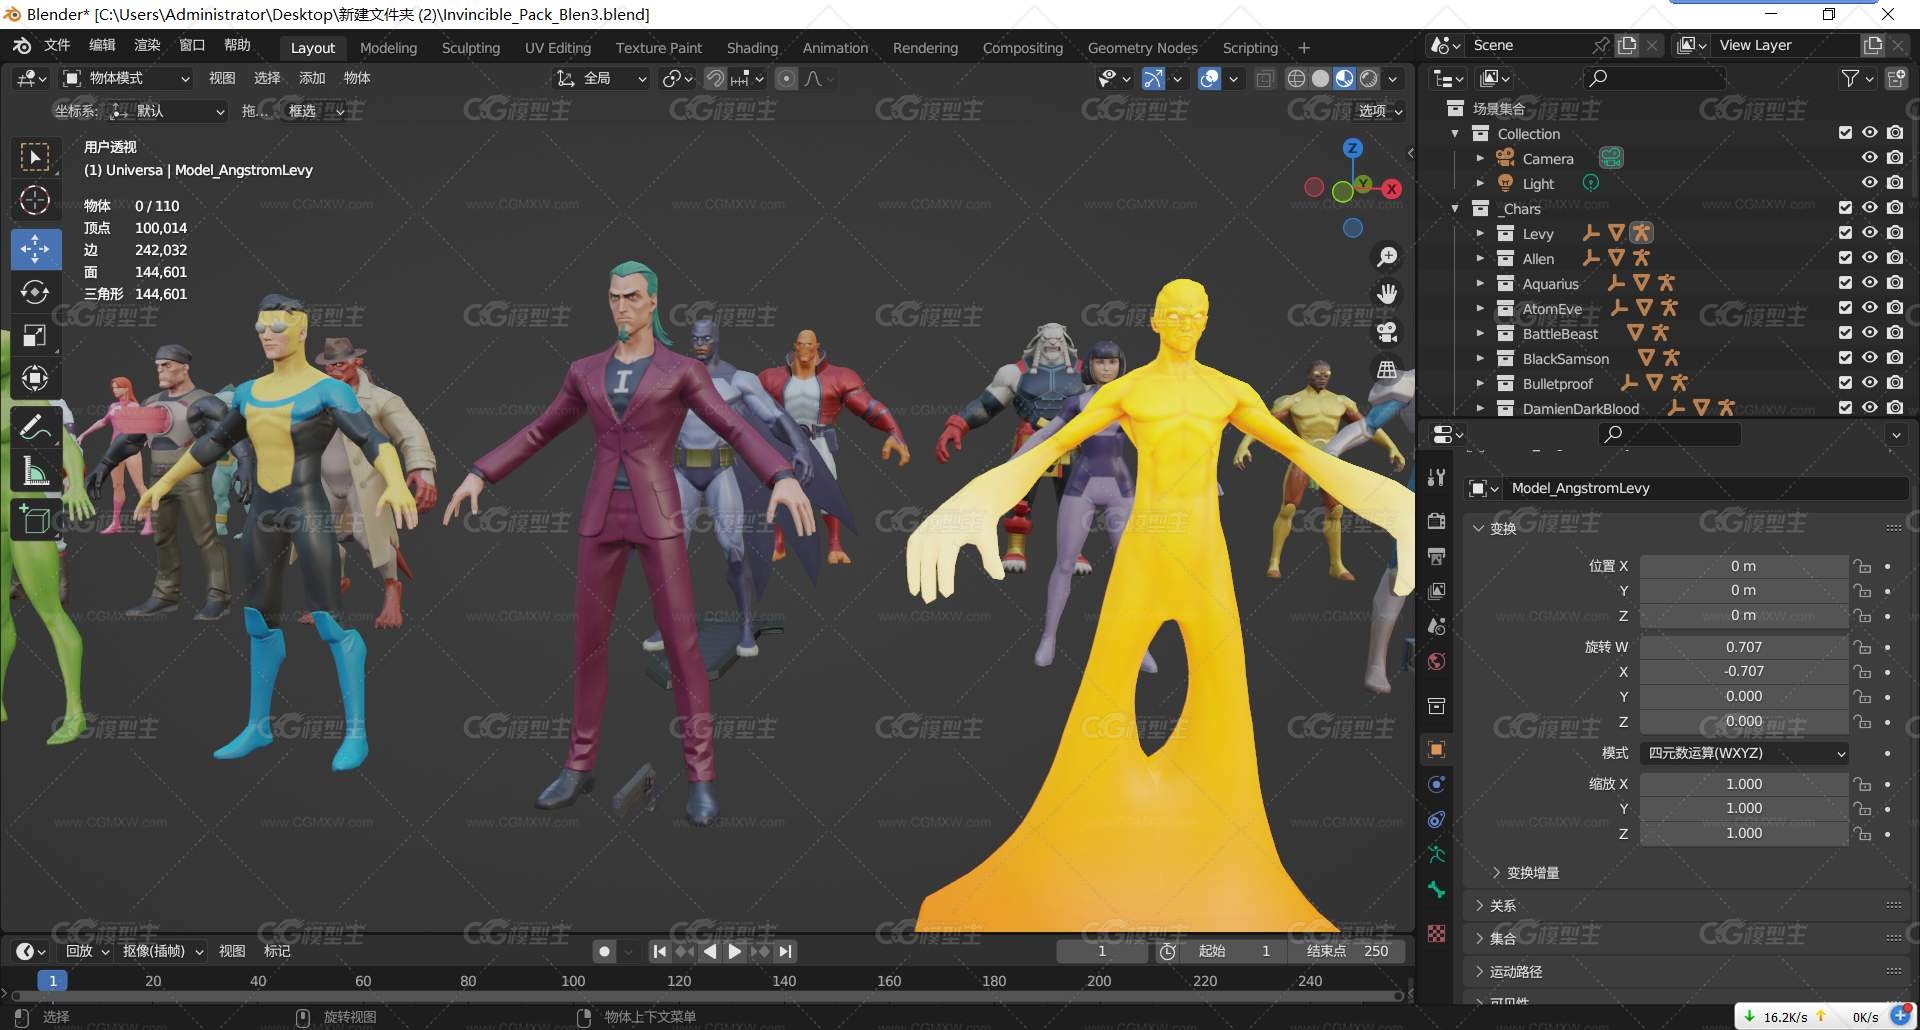Activate the Move tool
The width and height of the screenshot is (1920, 1030).
pos(35,249)
